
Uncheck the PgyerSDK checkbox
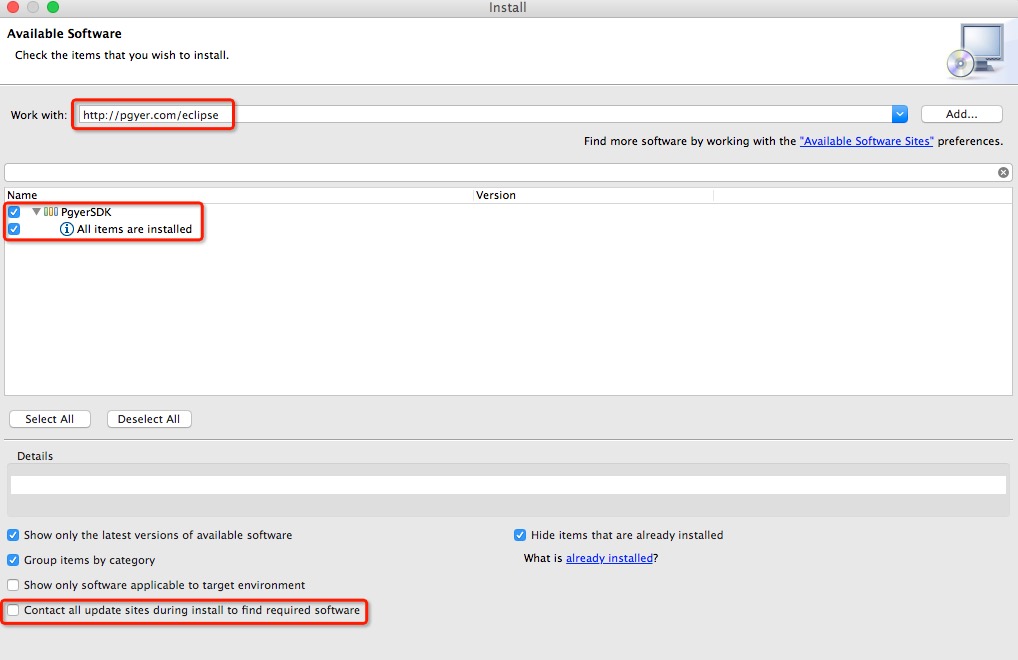14,212
